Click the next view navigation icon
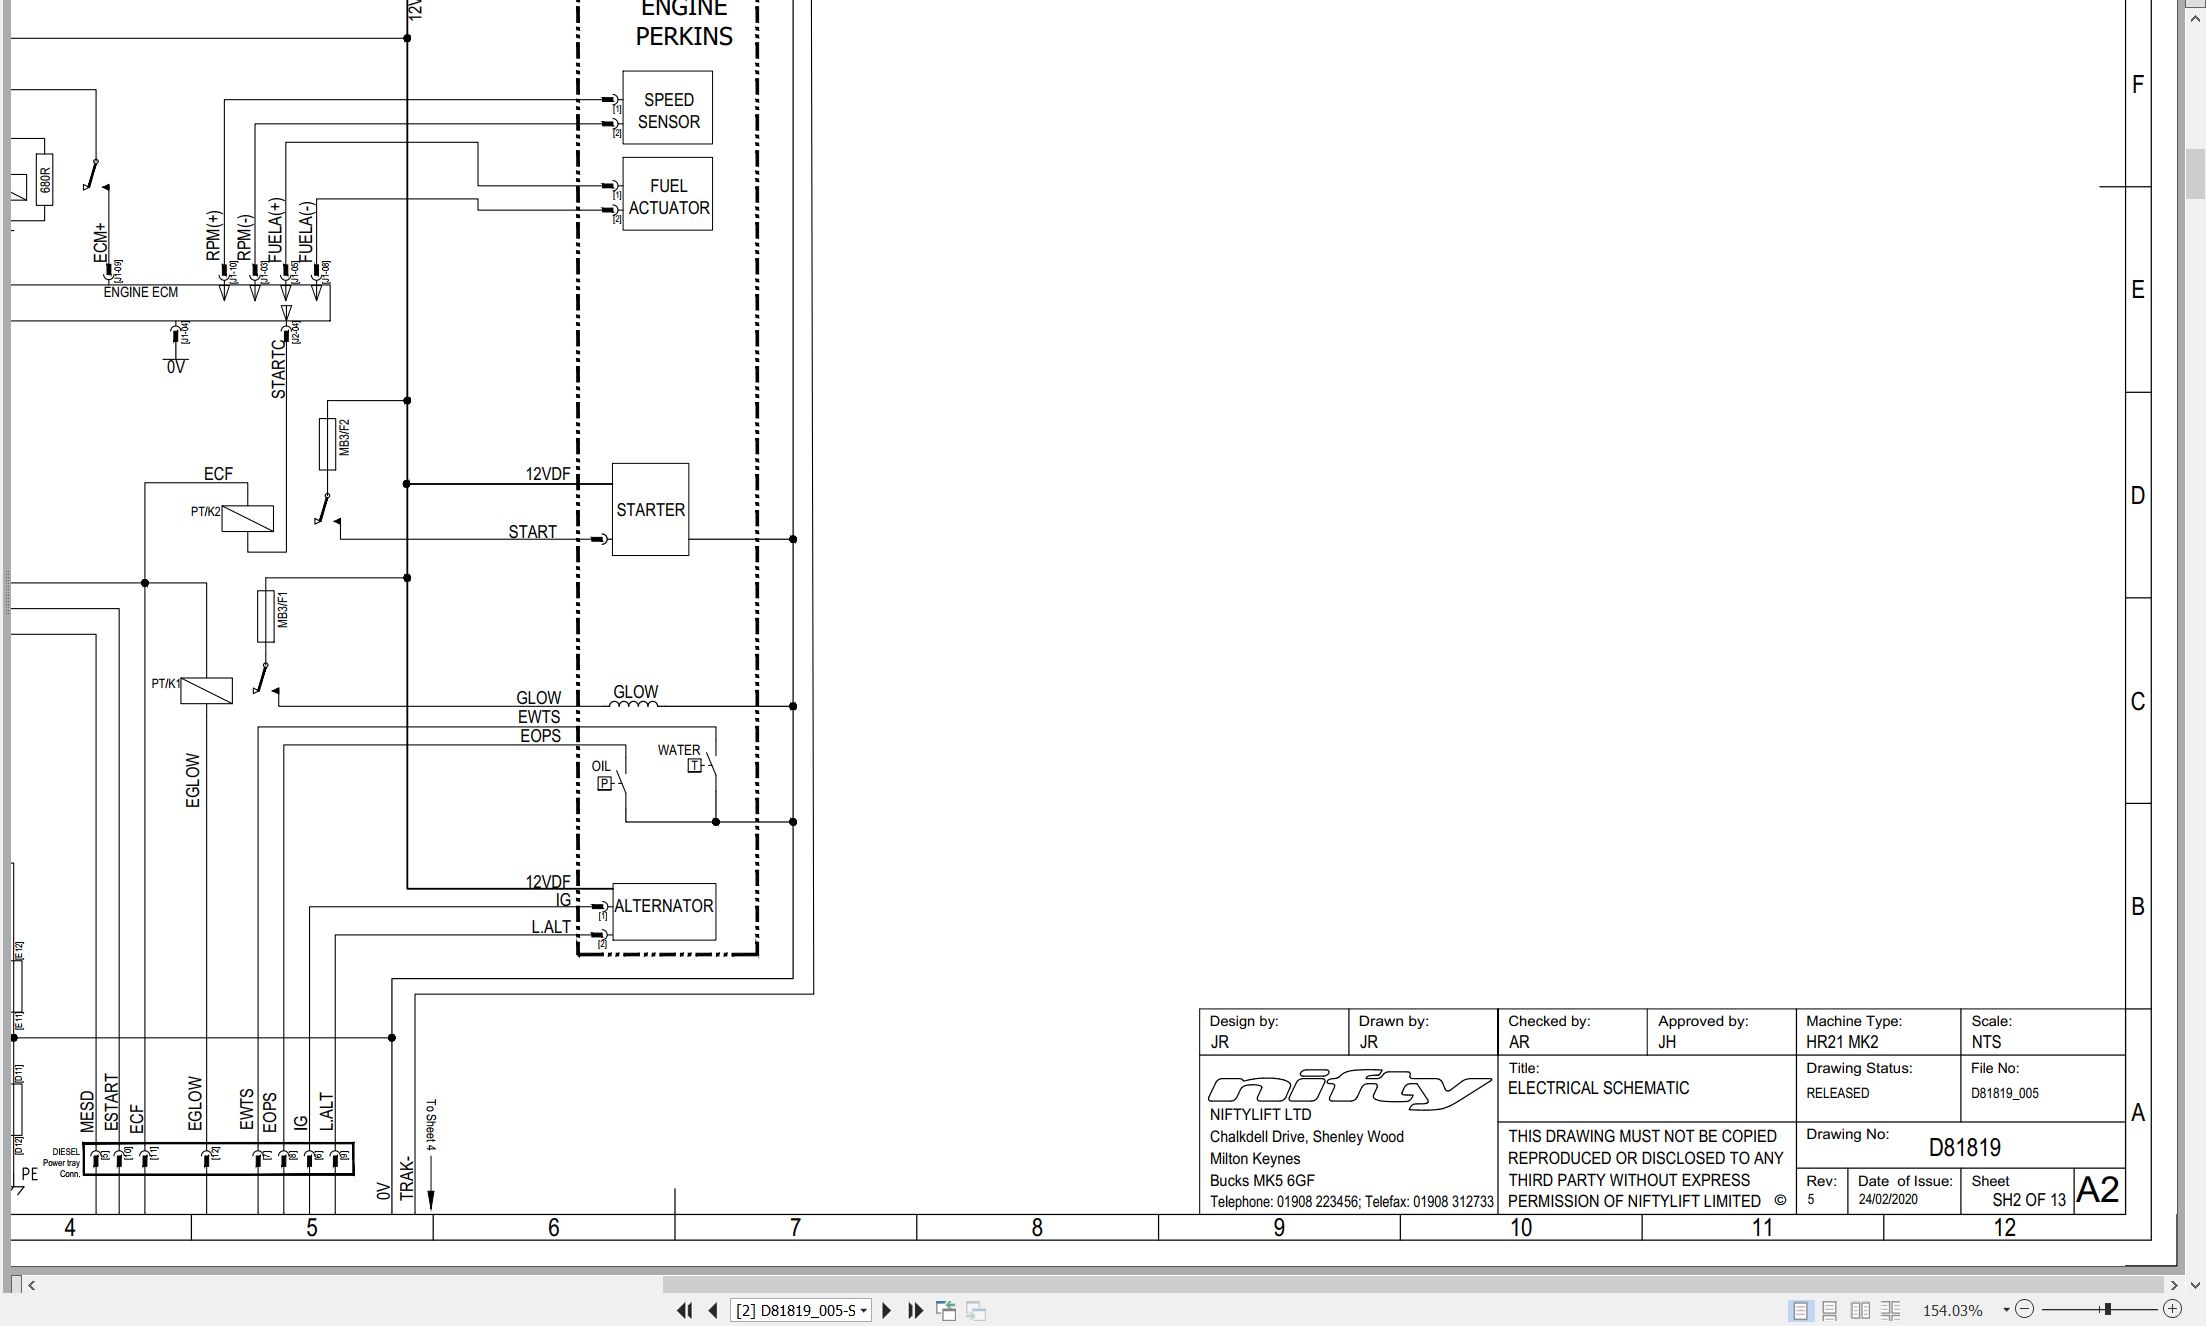 click(976, 1310)
